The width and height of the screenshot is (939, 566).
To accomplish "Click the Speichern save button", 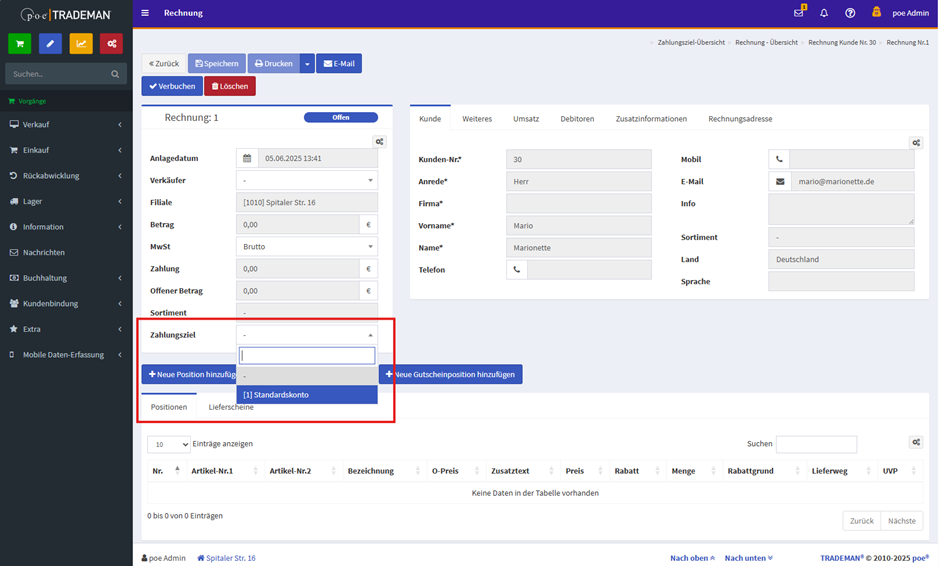I will [x=217, y=63].
